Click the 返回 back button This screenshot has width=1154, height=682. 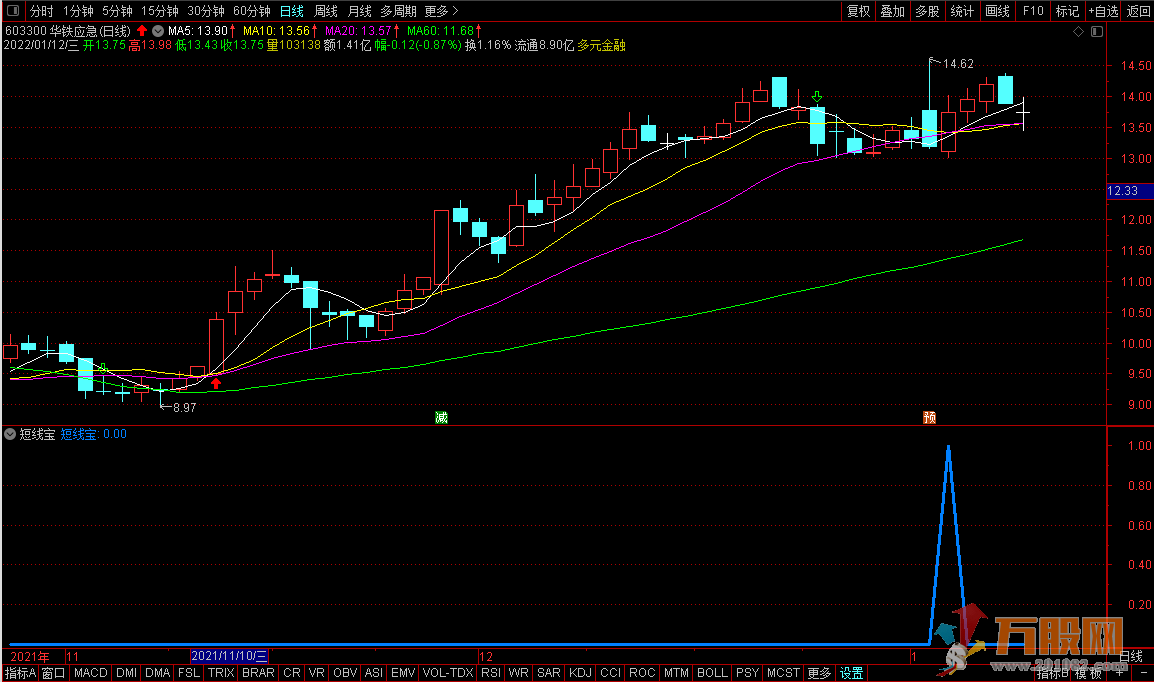click(1138, 11)
